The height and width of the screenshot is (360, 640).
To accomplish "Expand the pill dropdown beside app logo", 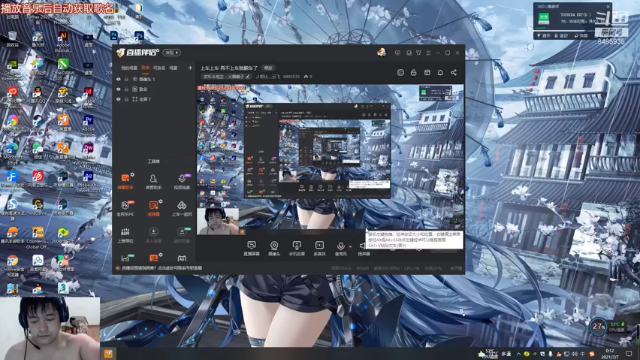I will 171,53.
